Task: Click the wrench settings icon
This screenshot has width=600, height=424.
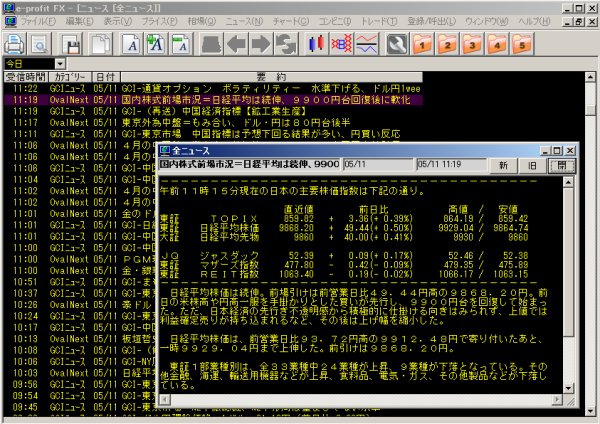Action: coord(396,44)
